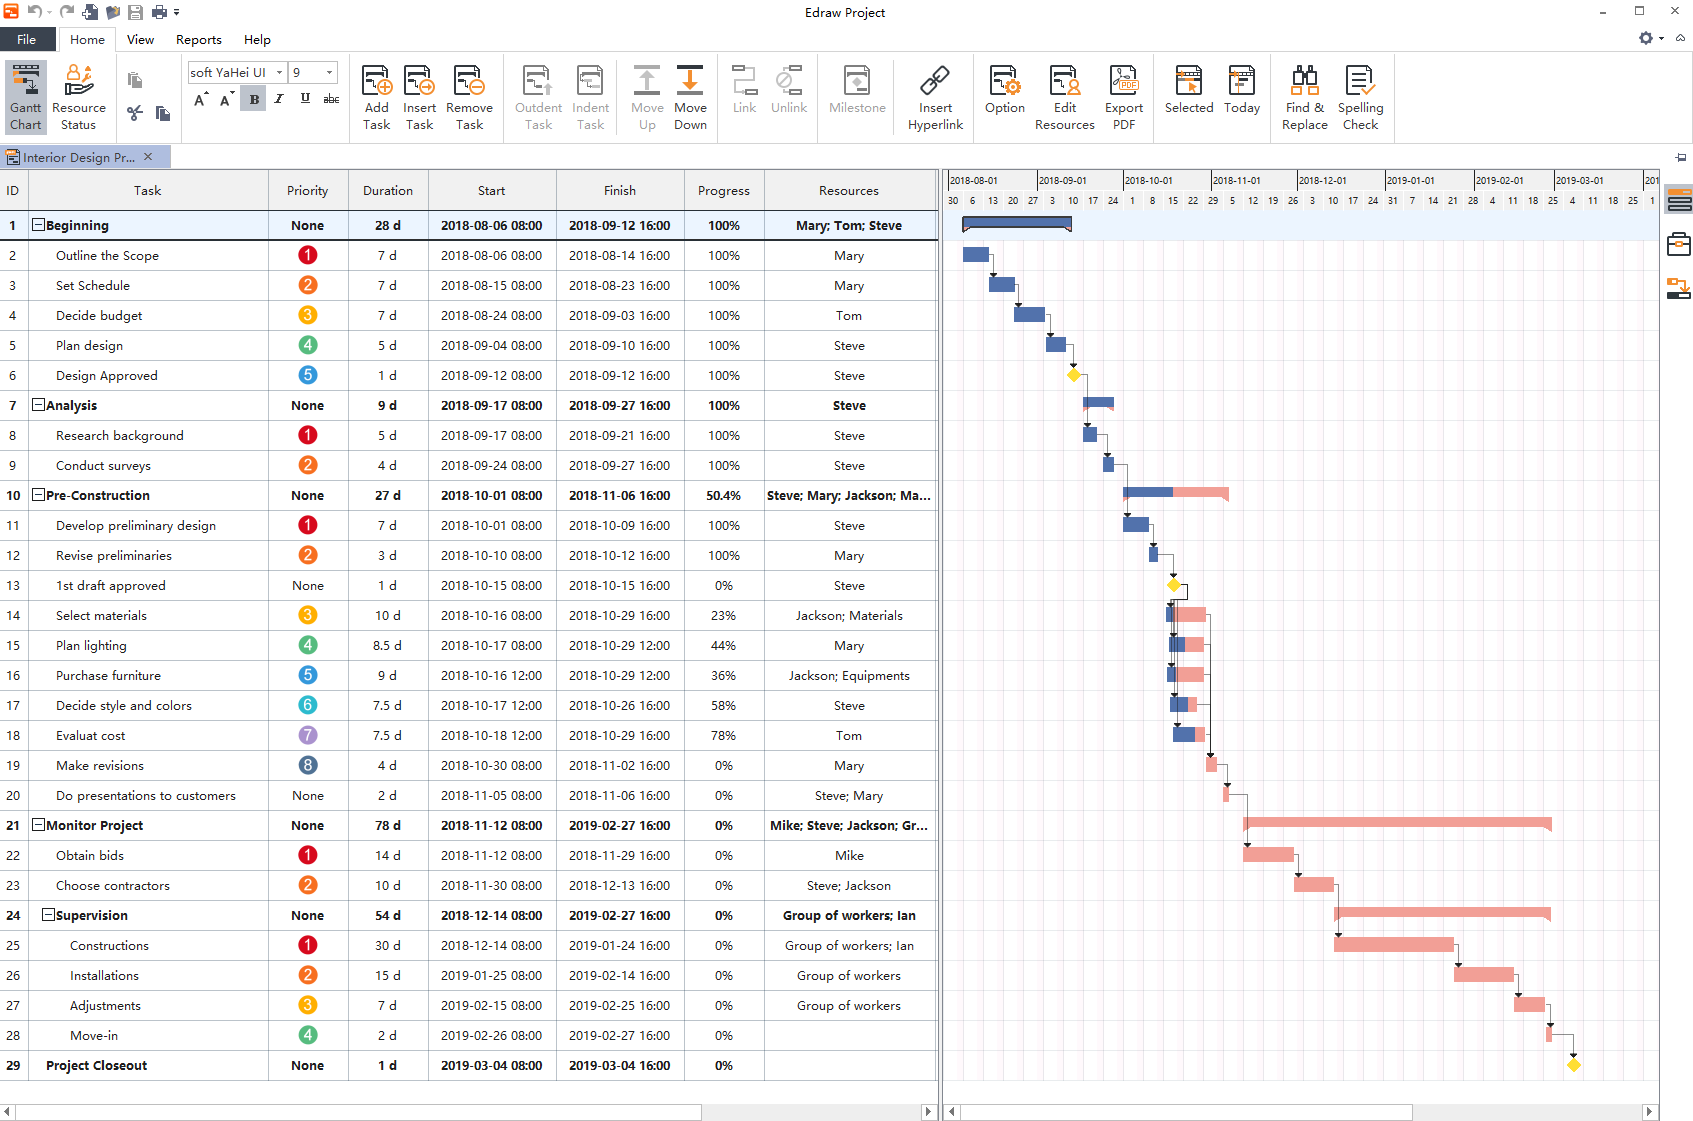Screen dimensions: 1693x1121
Task: Open the font name dropdown
Action: click(279, 72)
